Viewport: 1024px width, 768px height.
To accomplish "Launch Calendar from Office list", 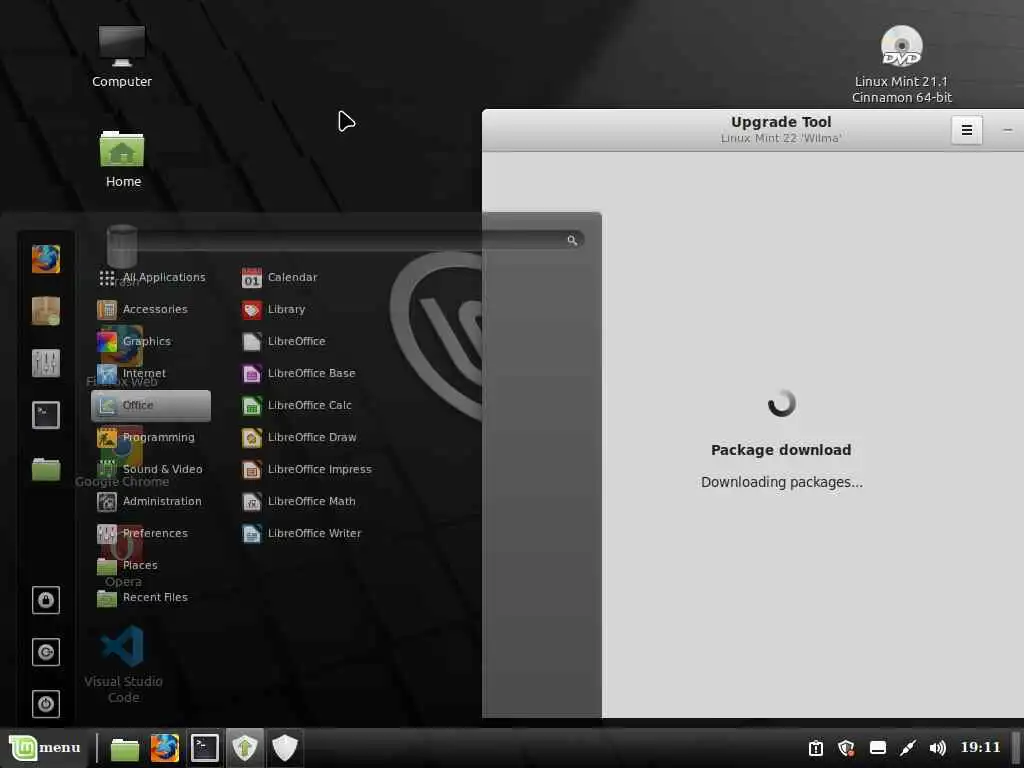I will click(280, 278).
